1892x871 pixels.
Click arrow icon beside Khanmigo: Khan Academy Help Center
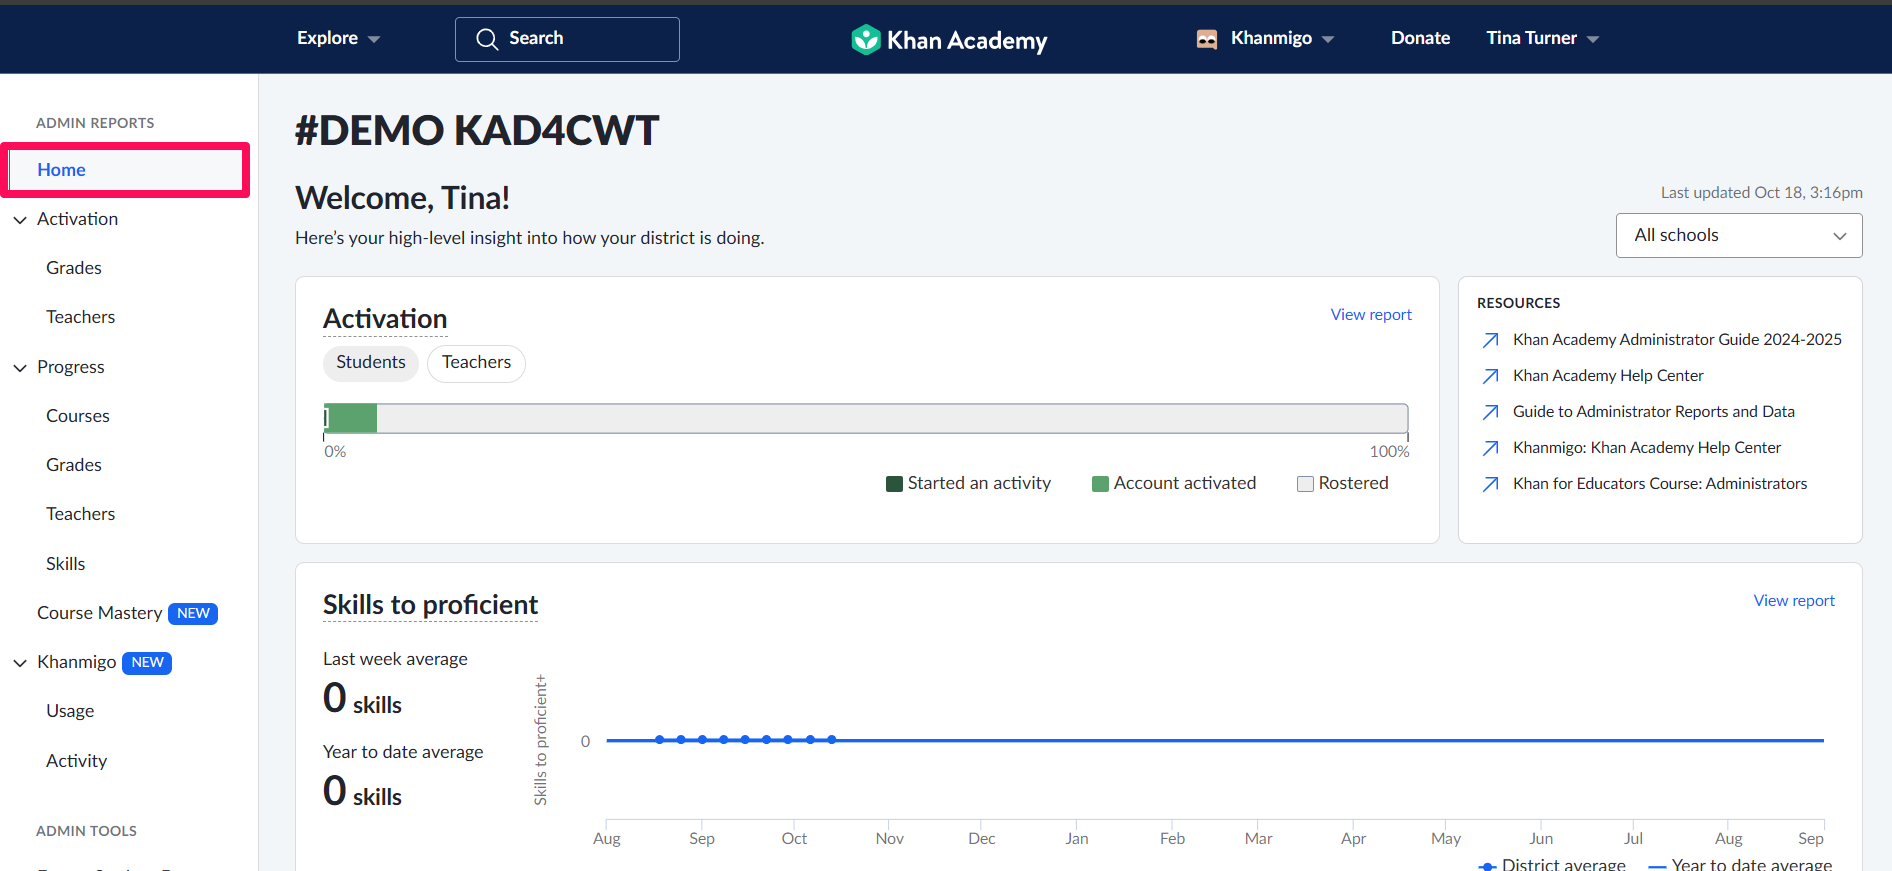[1490, 448]
